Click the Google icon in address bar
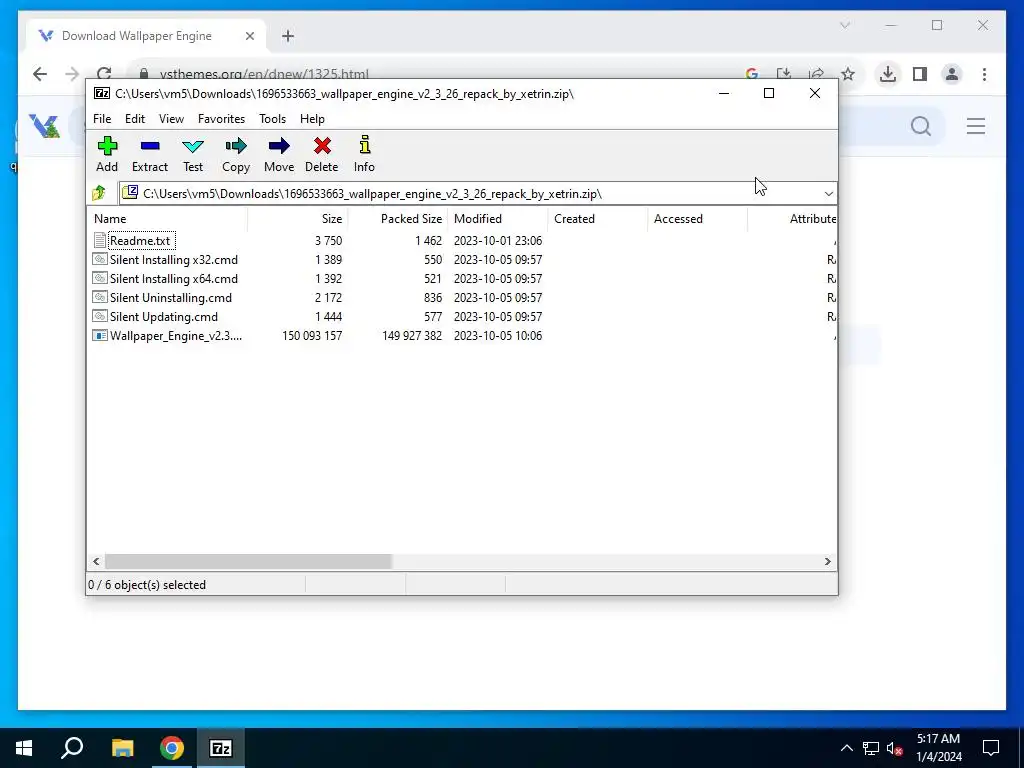 point(752,74)
